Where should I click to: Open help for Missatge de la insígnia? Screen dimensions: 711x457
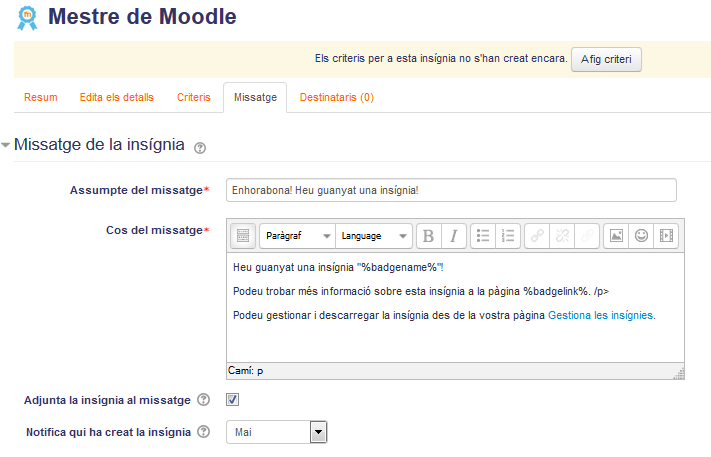(x=200, y=148)
